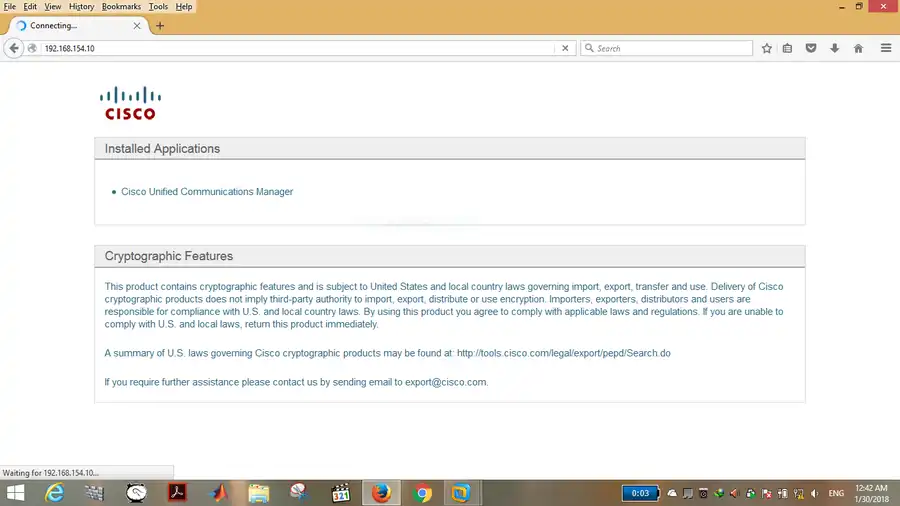Open the Tools menu

click(158, 6)
